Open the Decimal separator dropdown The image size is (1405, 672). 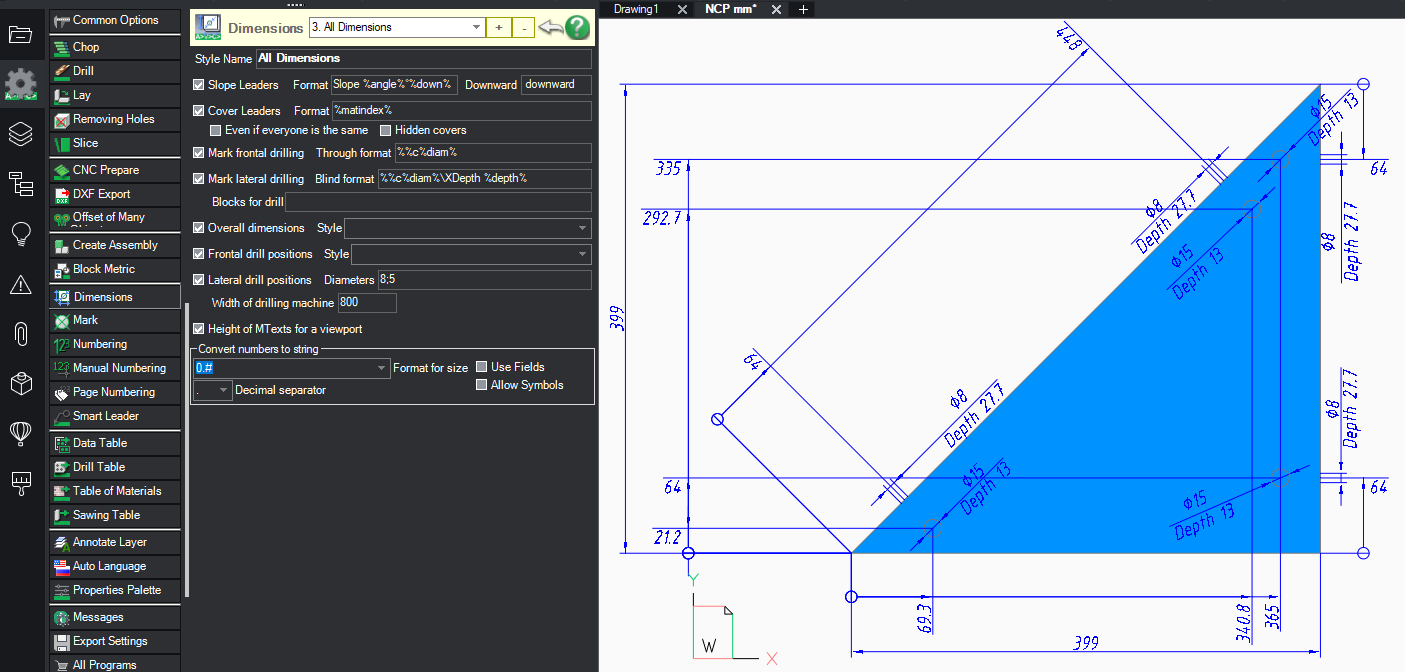pyautogui.click(x=212, y=390)
